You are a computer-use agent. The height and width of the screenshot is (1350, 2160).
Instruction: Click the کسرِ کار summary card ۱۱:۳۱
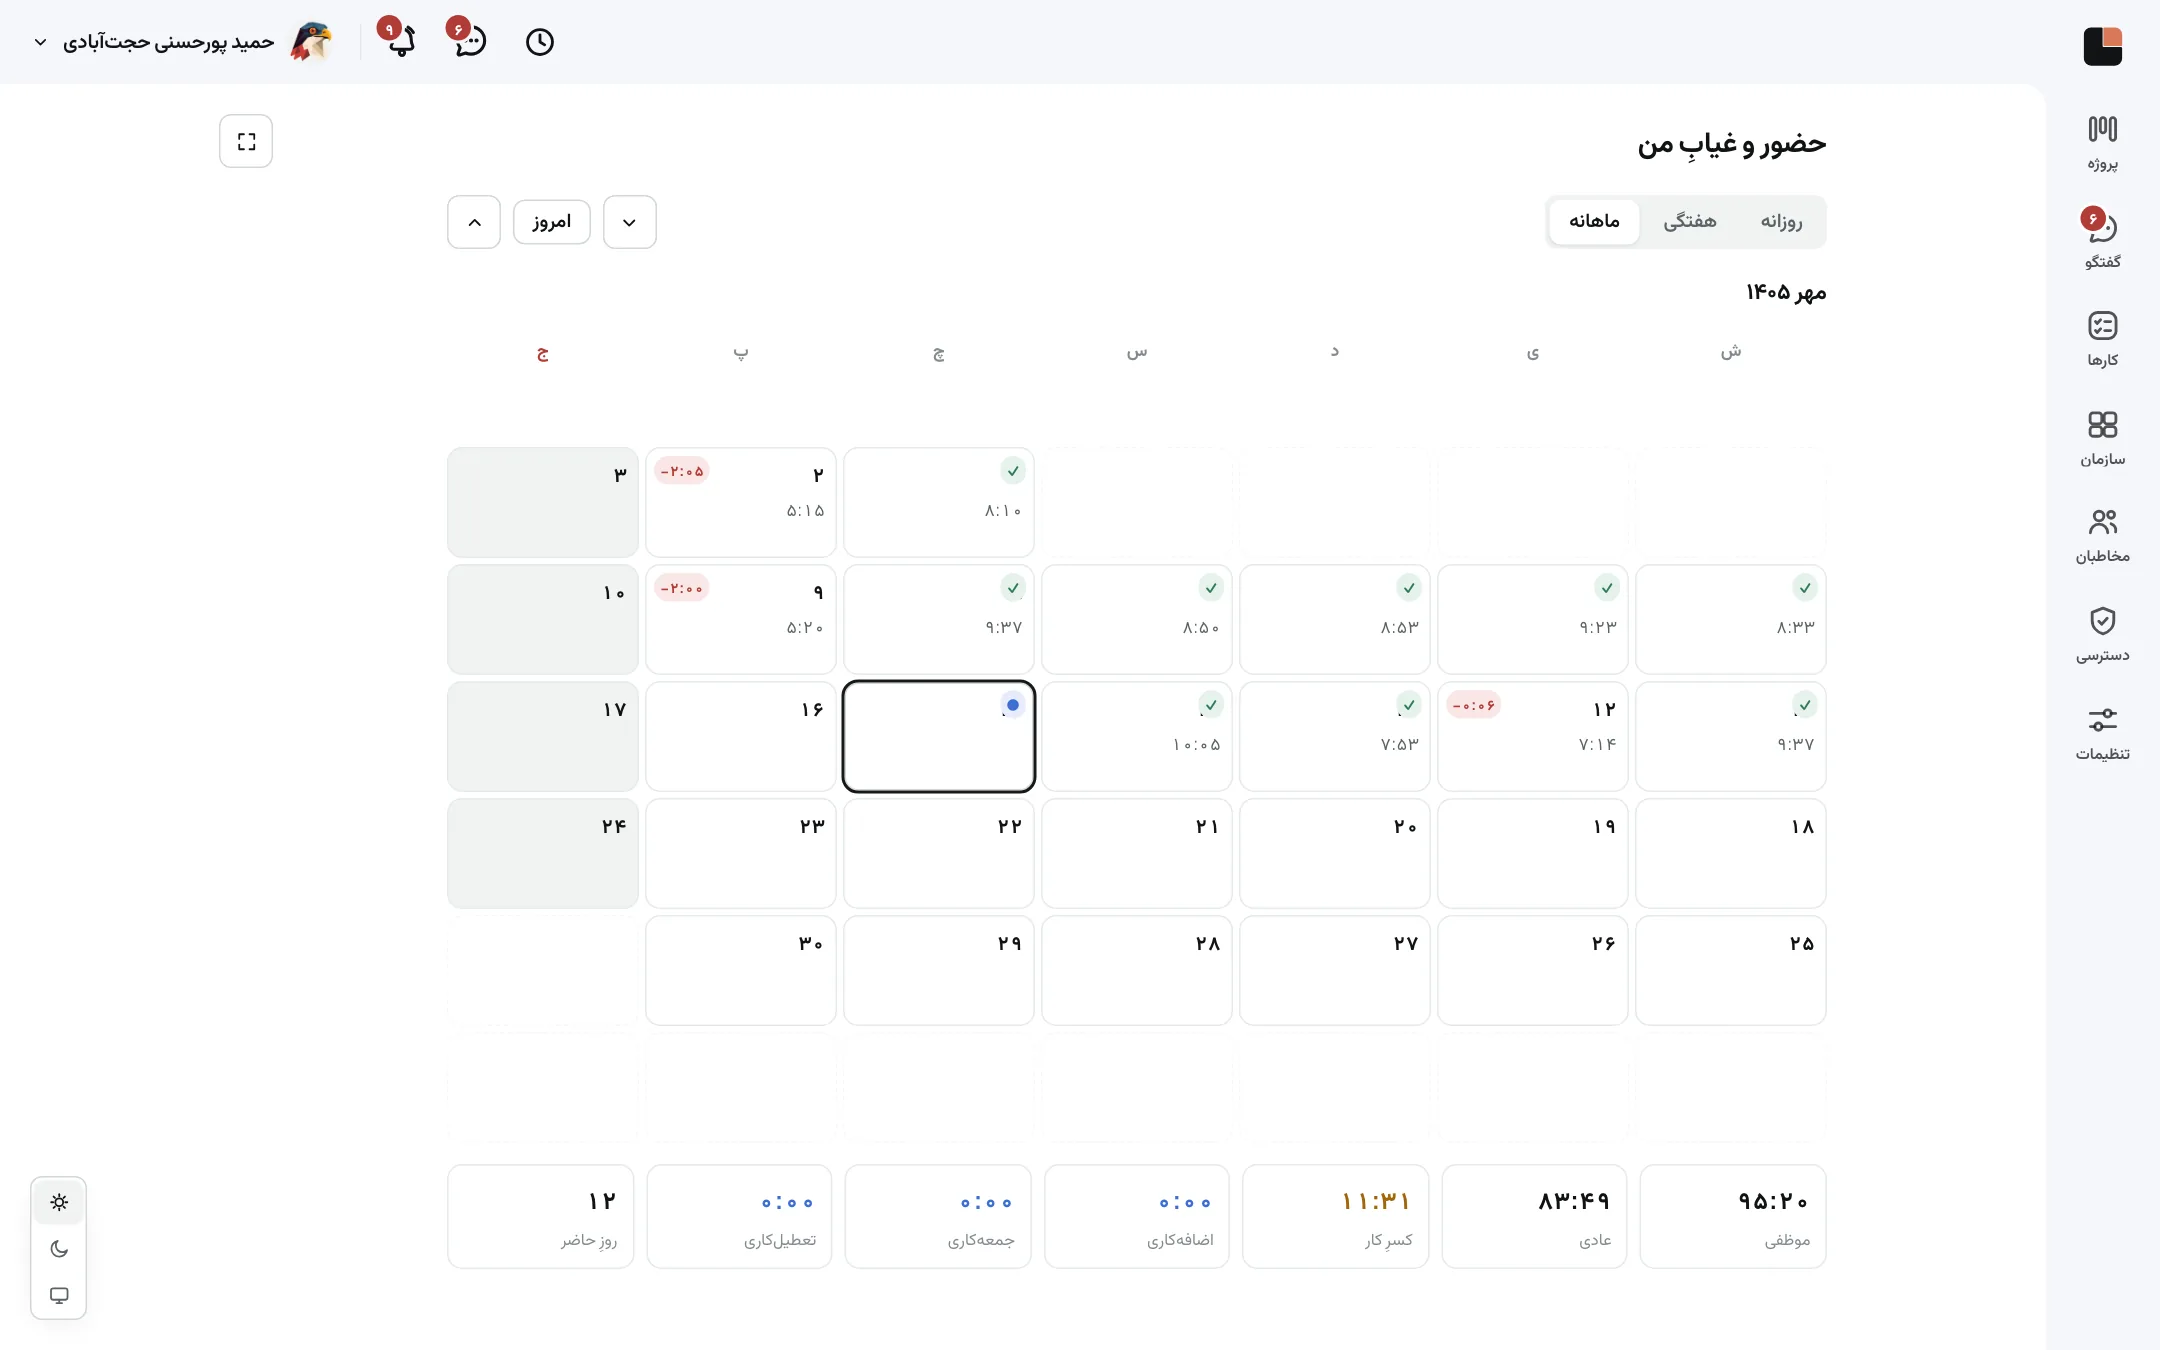coord(1336,1216)
